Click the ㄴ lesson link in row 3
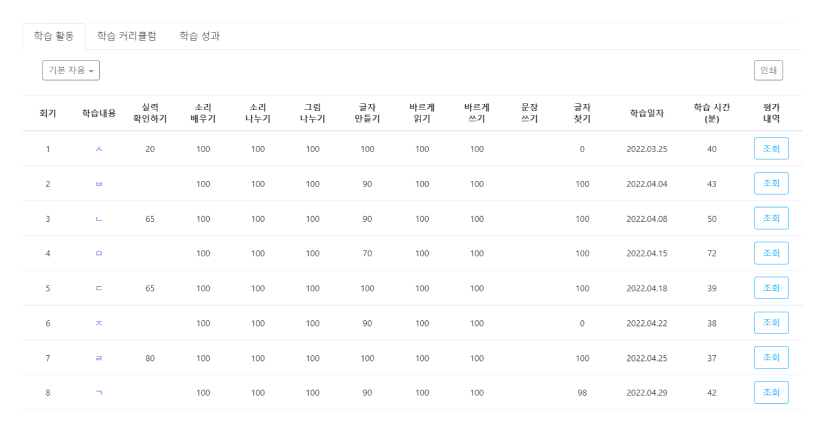Image resolution: width=825 pixels, height=445 pixels. (99, 219)
